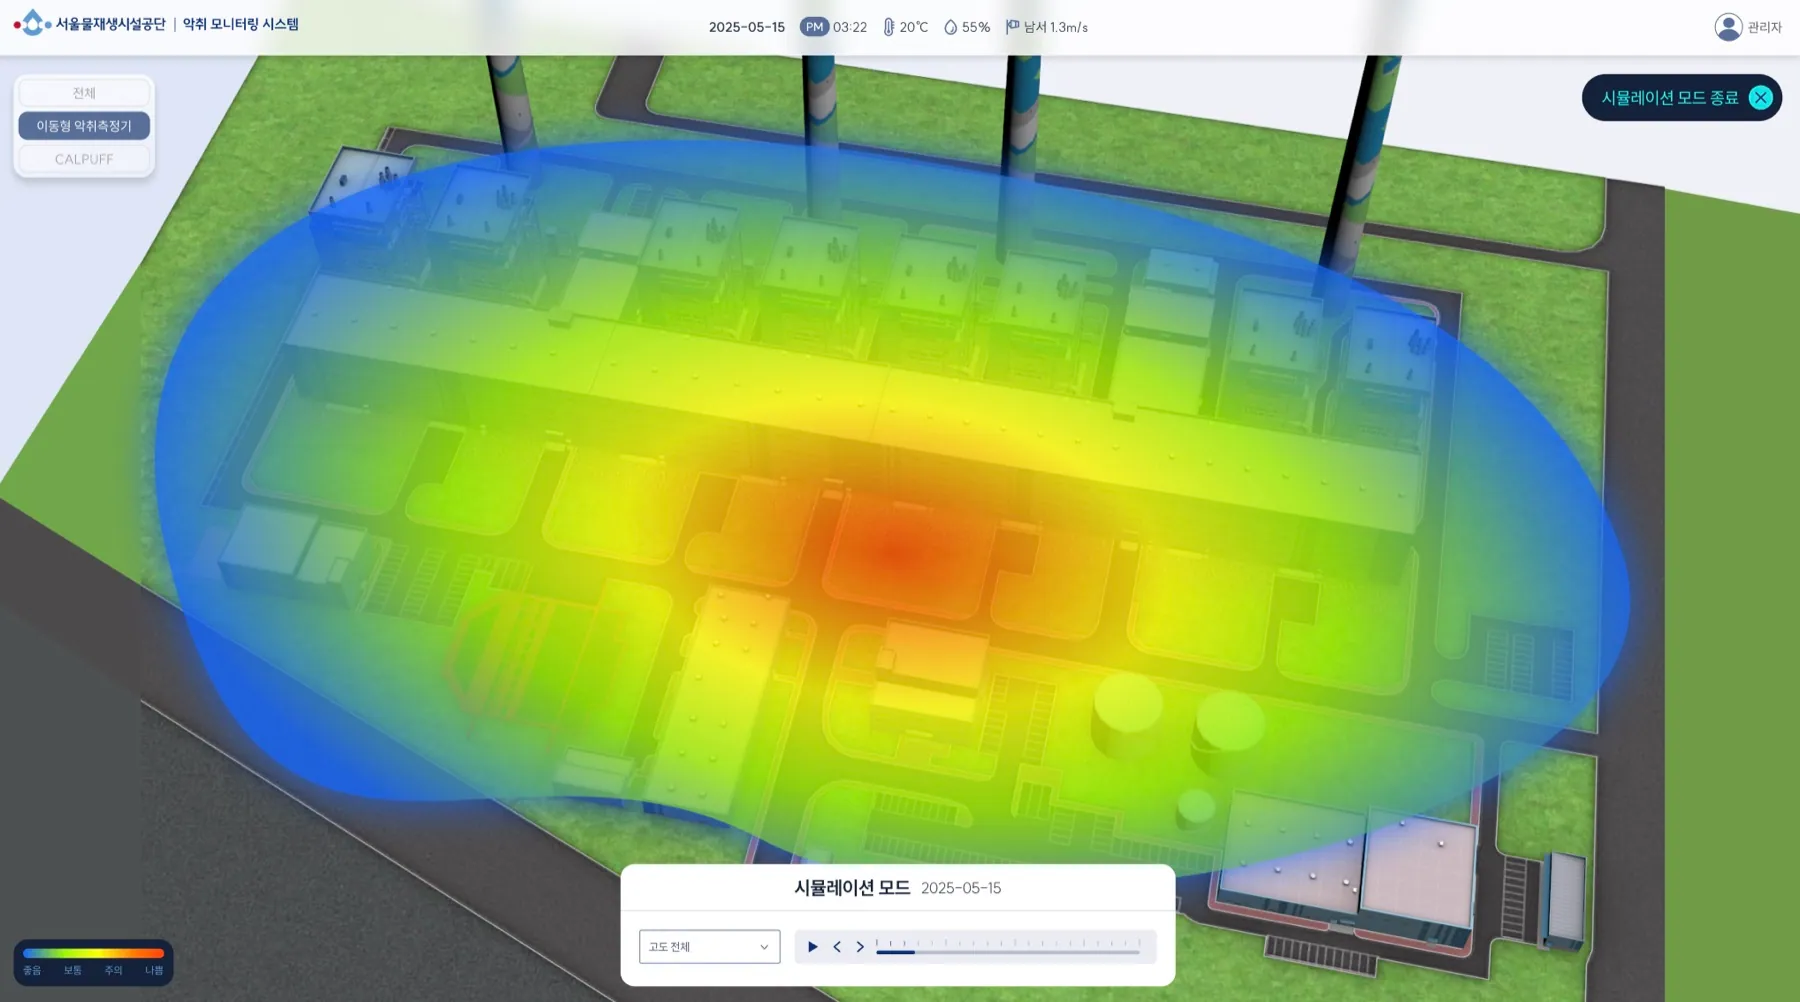This screenshot has width=1800, height=1002.
Task: Click the 관리자 username text
Action: point(1764,27)
